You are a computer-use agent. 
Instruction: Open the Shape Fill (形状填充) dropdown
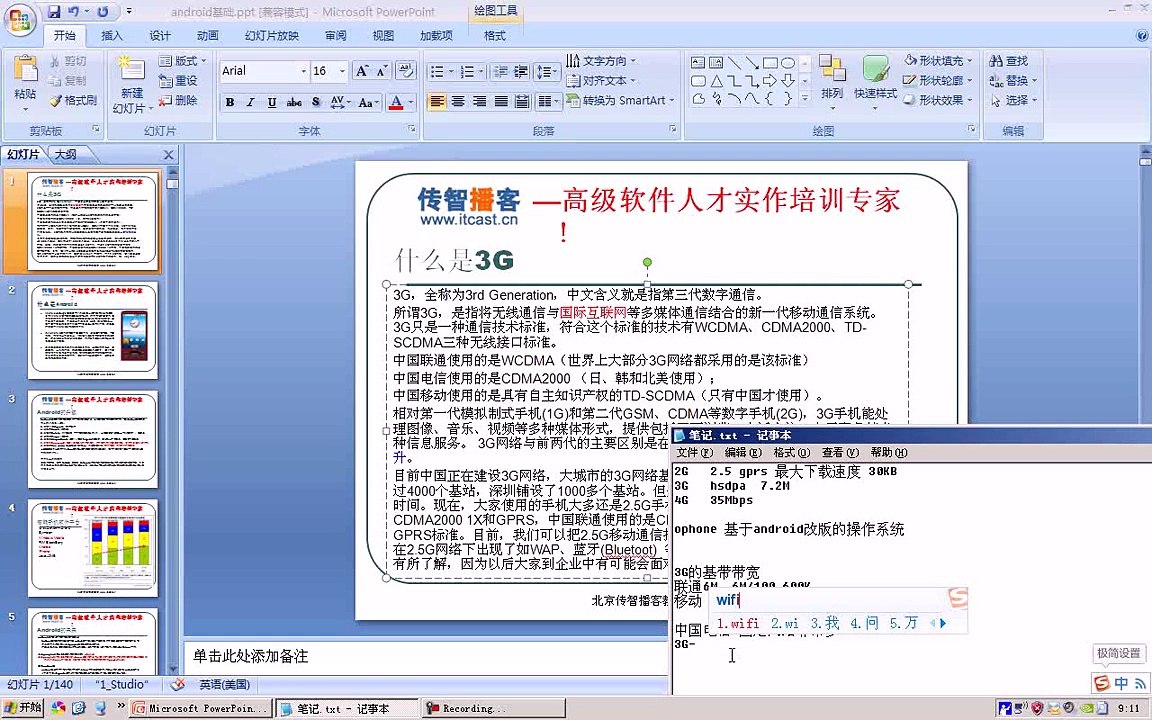(x=938, y=60)
